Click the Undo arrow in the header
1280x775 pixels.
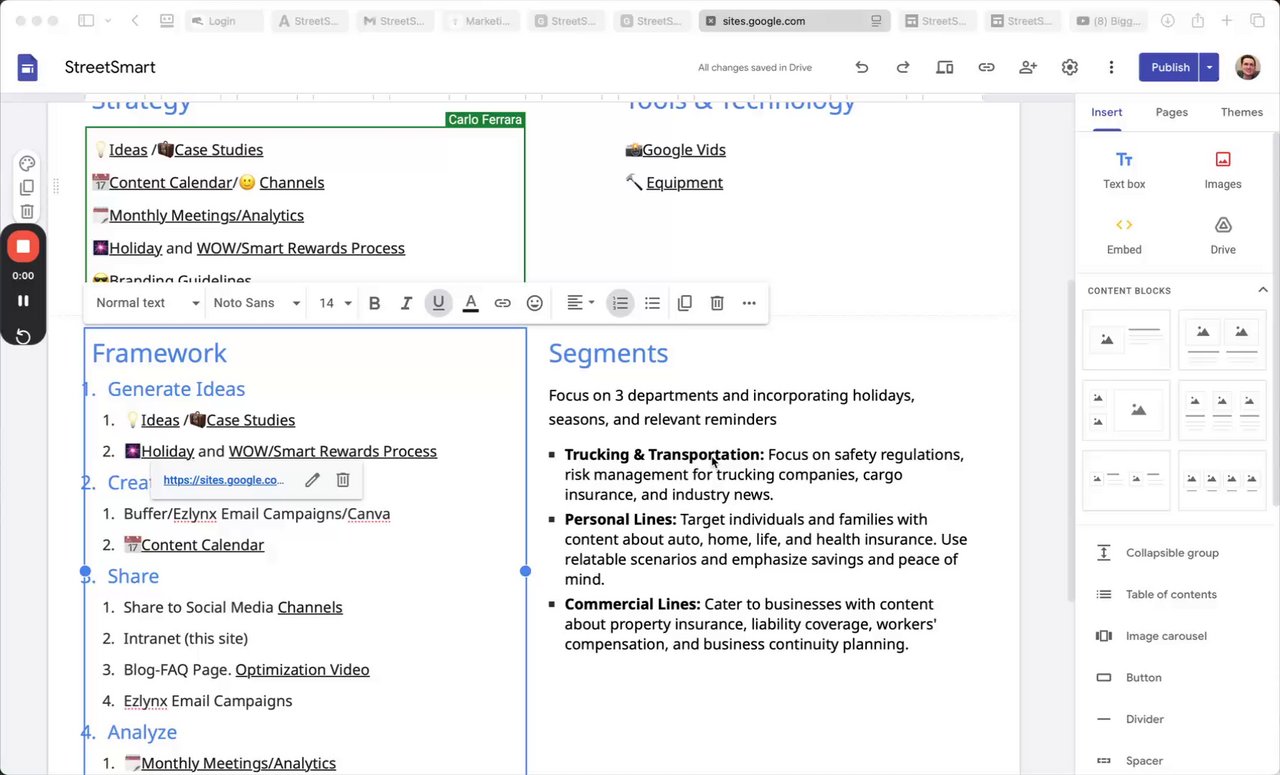(861, 67)
